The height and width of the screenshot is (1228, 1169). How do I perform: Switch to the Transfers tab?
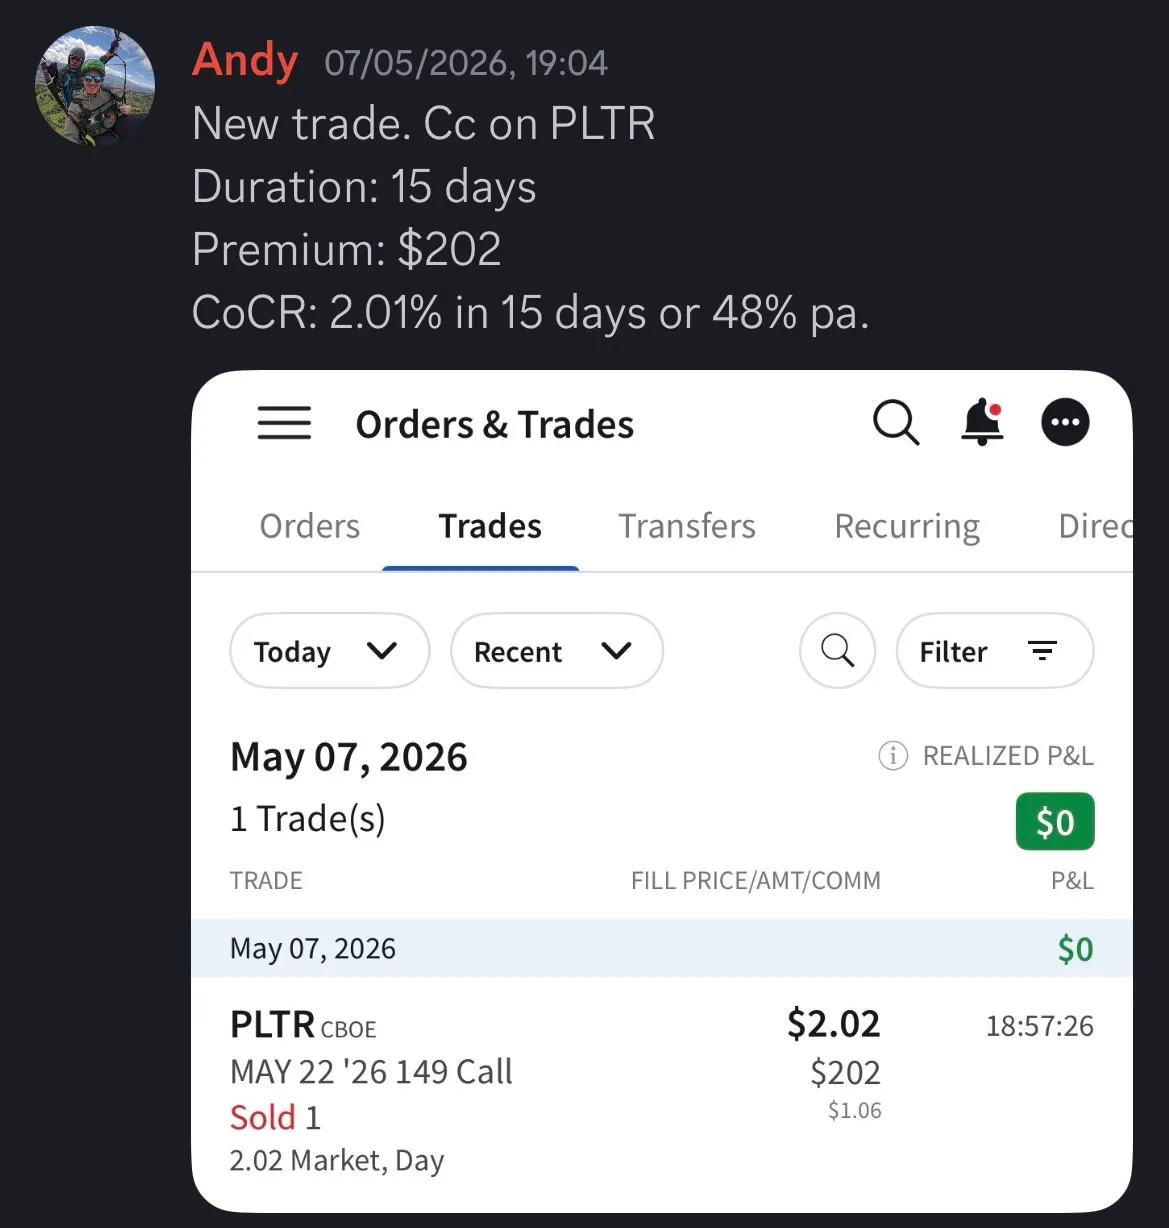pos(687,526)
